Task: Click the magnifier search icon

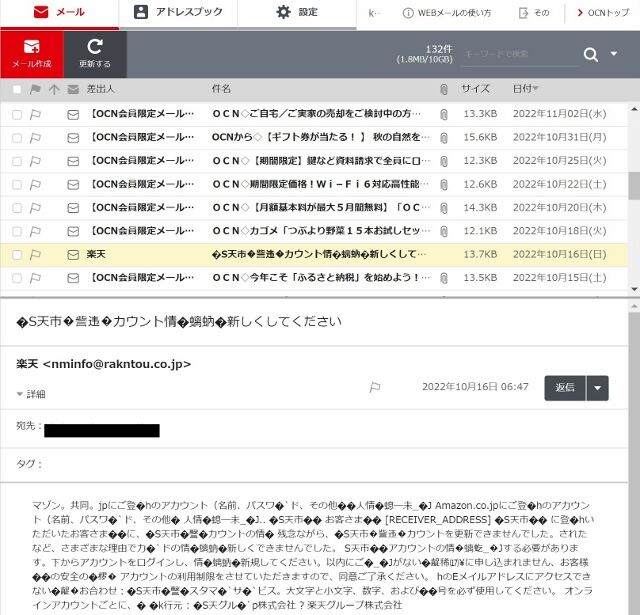Action: [x=591, y=54]
